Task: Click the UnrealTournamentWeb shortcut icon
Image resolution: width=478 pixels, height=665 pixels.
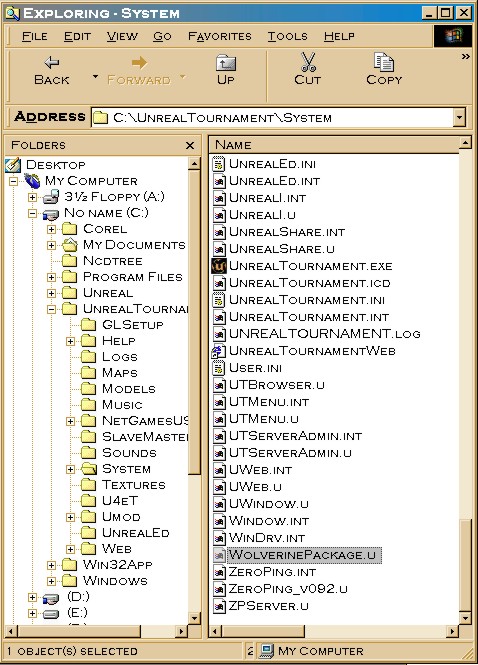Action: (218, 351)
